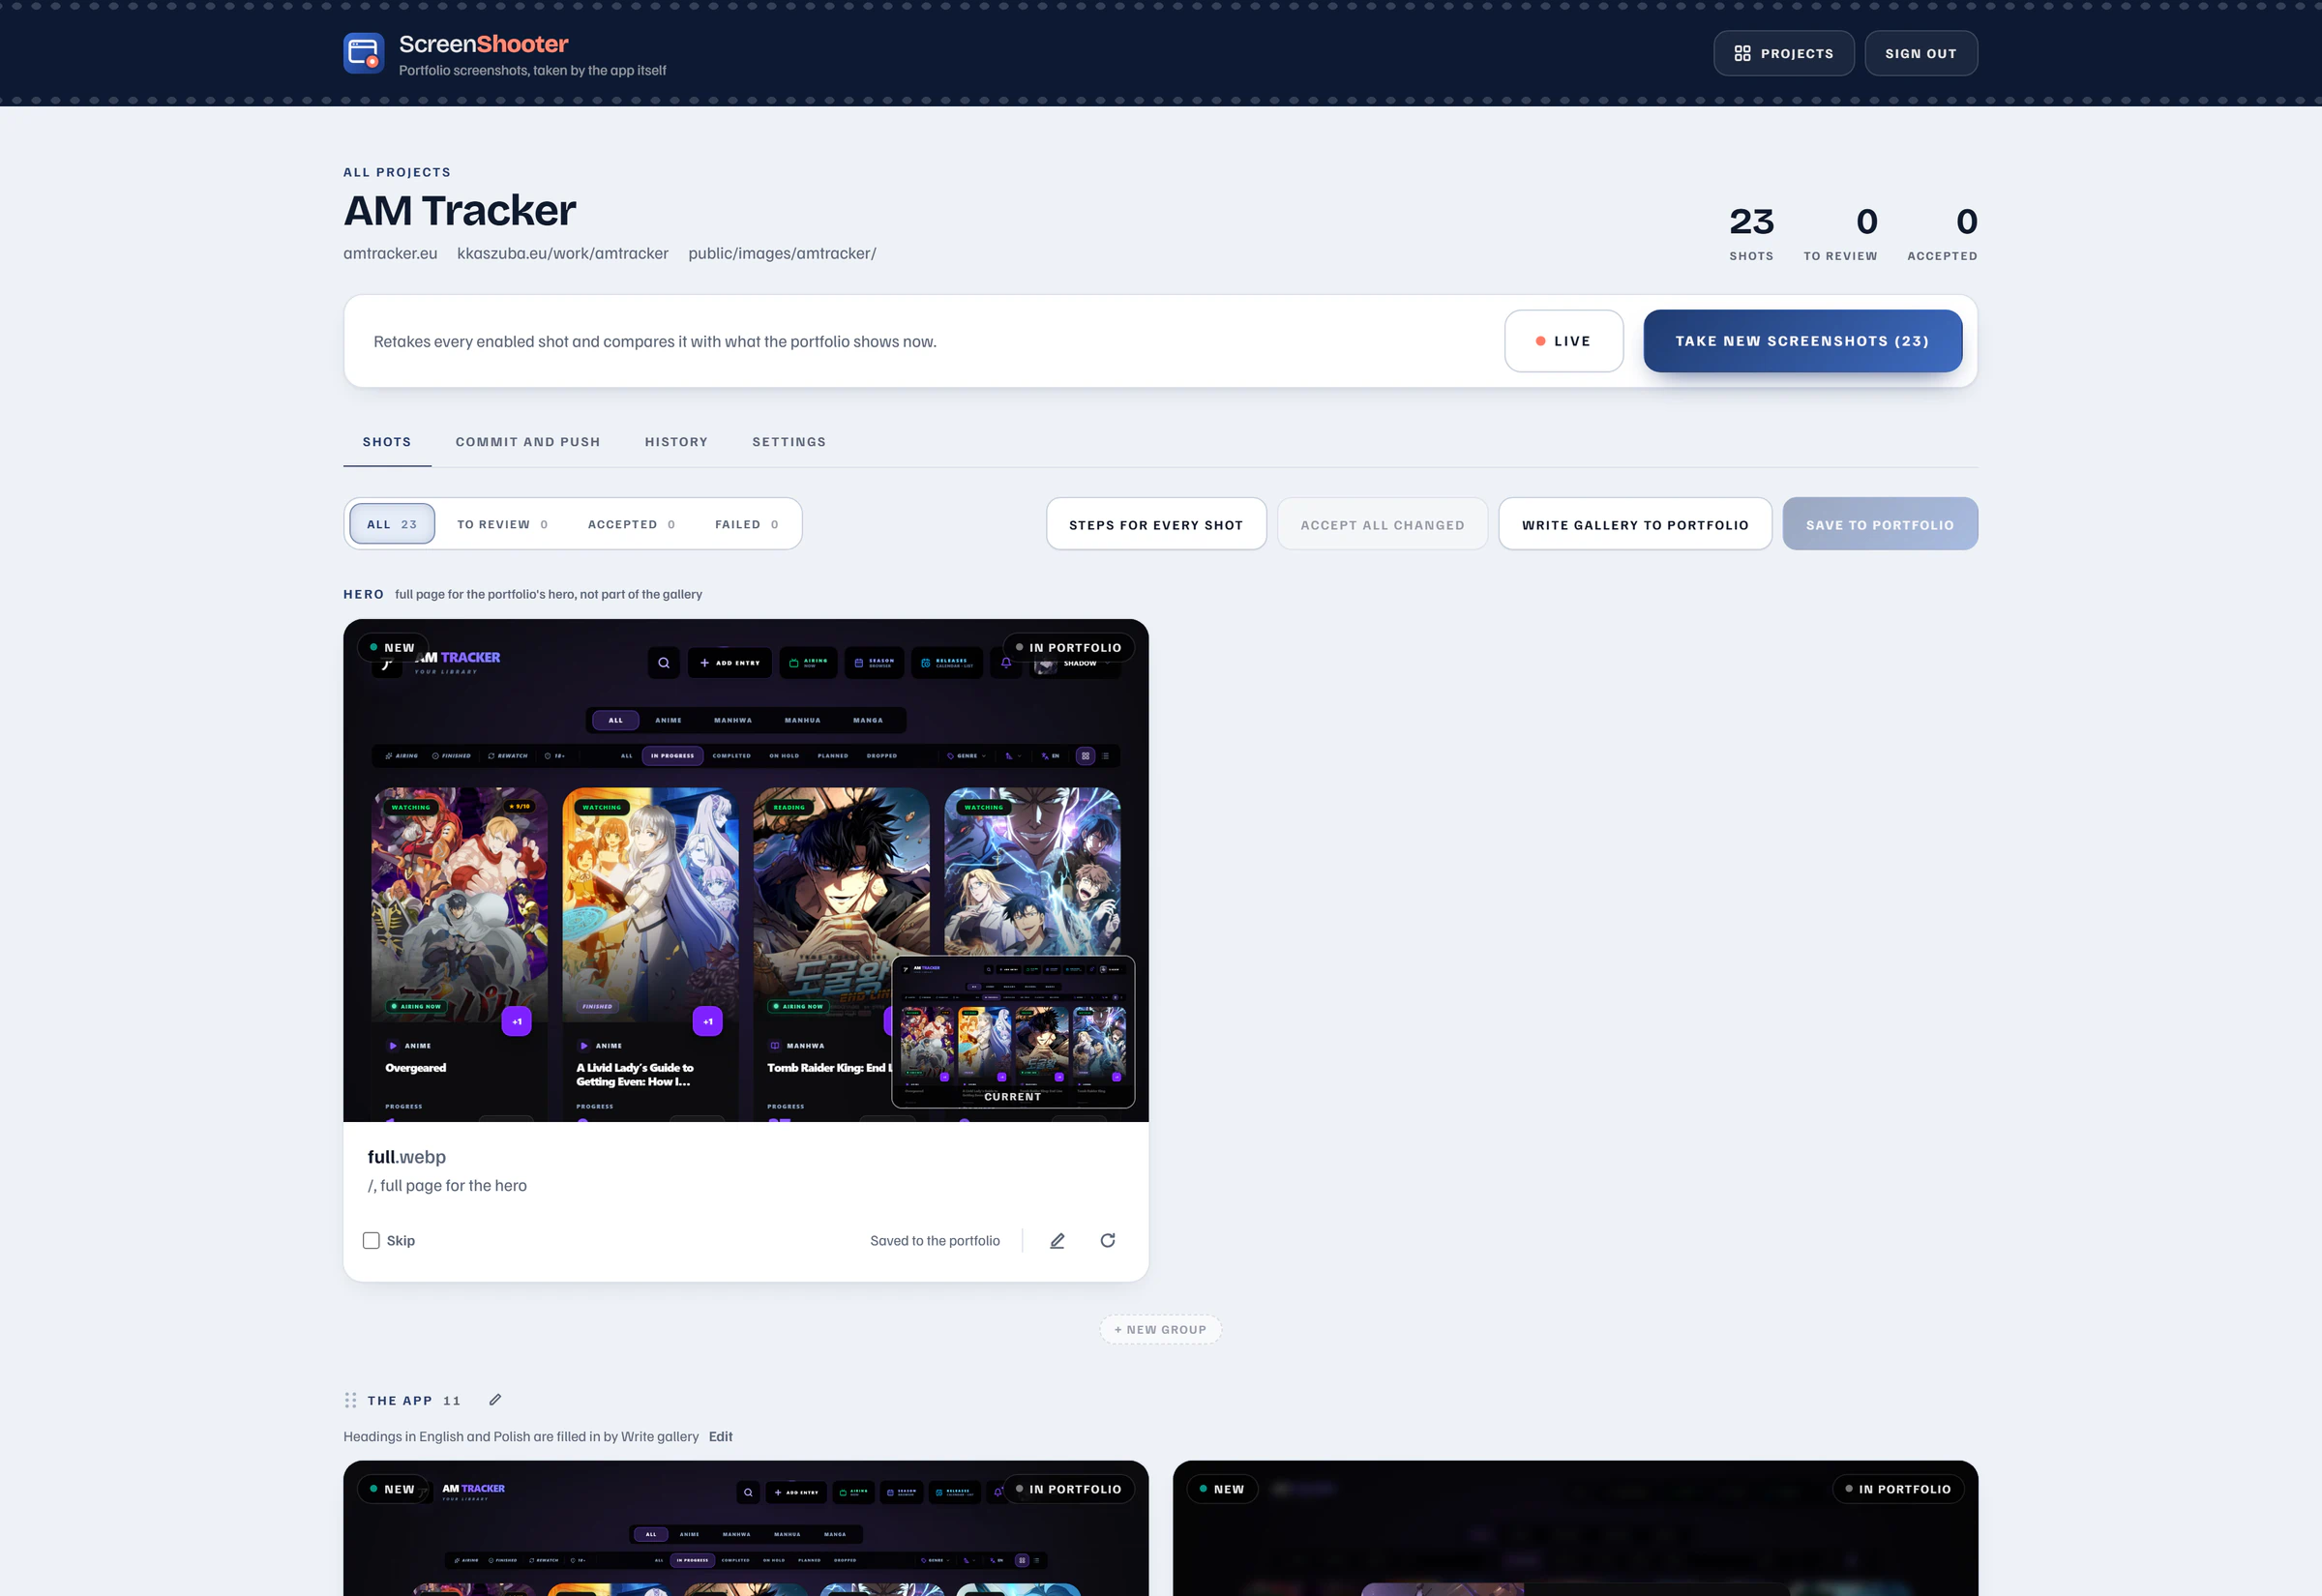
Task: Open the Commit and Push tab
Action: pyautogui.click(x=528, y=442)
